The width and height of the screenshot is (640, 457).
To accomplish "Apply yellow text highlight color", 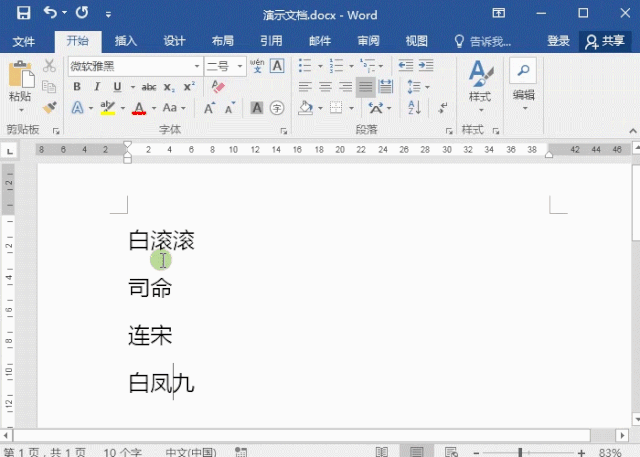I will 108,108.
